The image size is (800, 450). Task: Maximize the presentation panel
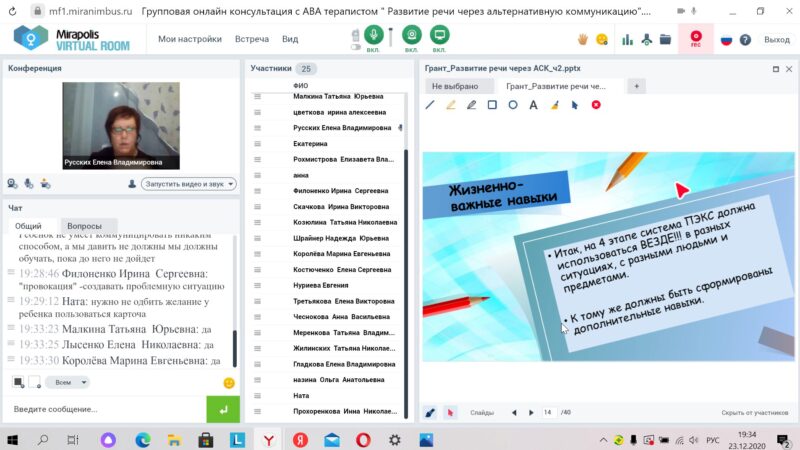(x=776, y=69)
